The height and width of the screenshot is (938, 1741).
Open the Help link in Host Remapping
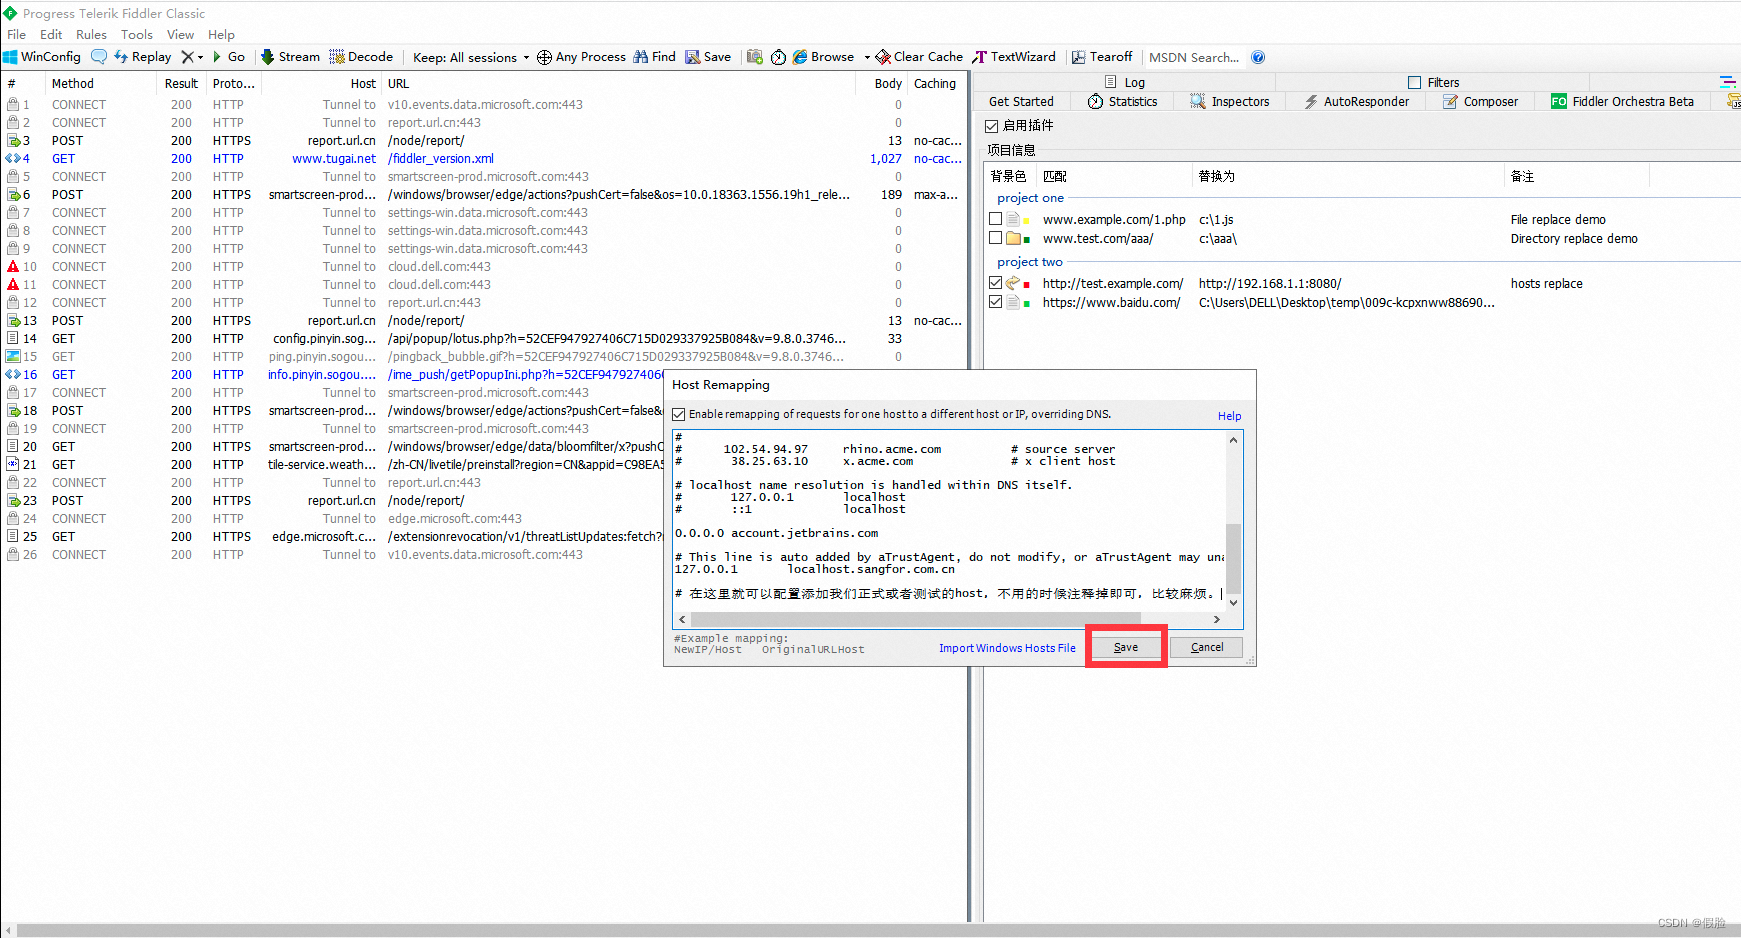click(x=1229, y=416)
